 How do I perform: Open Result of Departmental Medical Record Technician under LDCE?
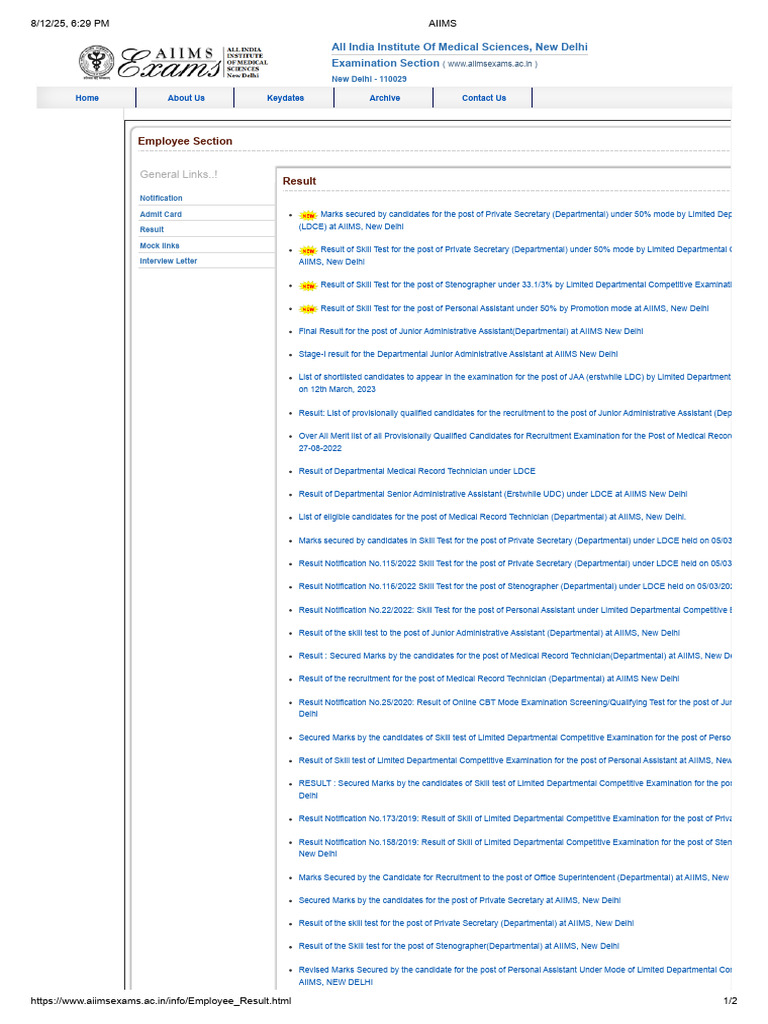tap(417, 472)
